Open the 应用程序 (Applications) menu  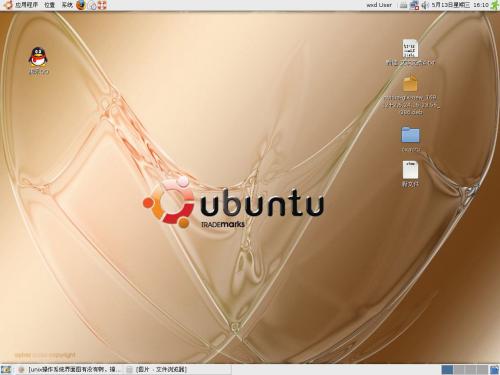point(27,5)
